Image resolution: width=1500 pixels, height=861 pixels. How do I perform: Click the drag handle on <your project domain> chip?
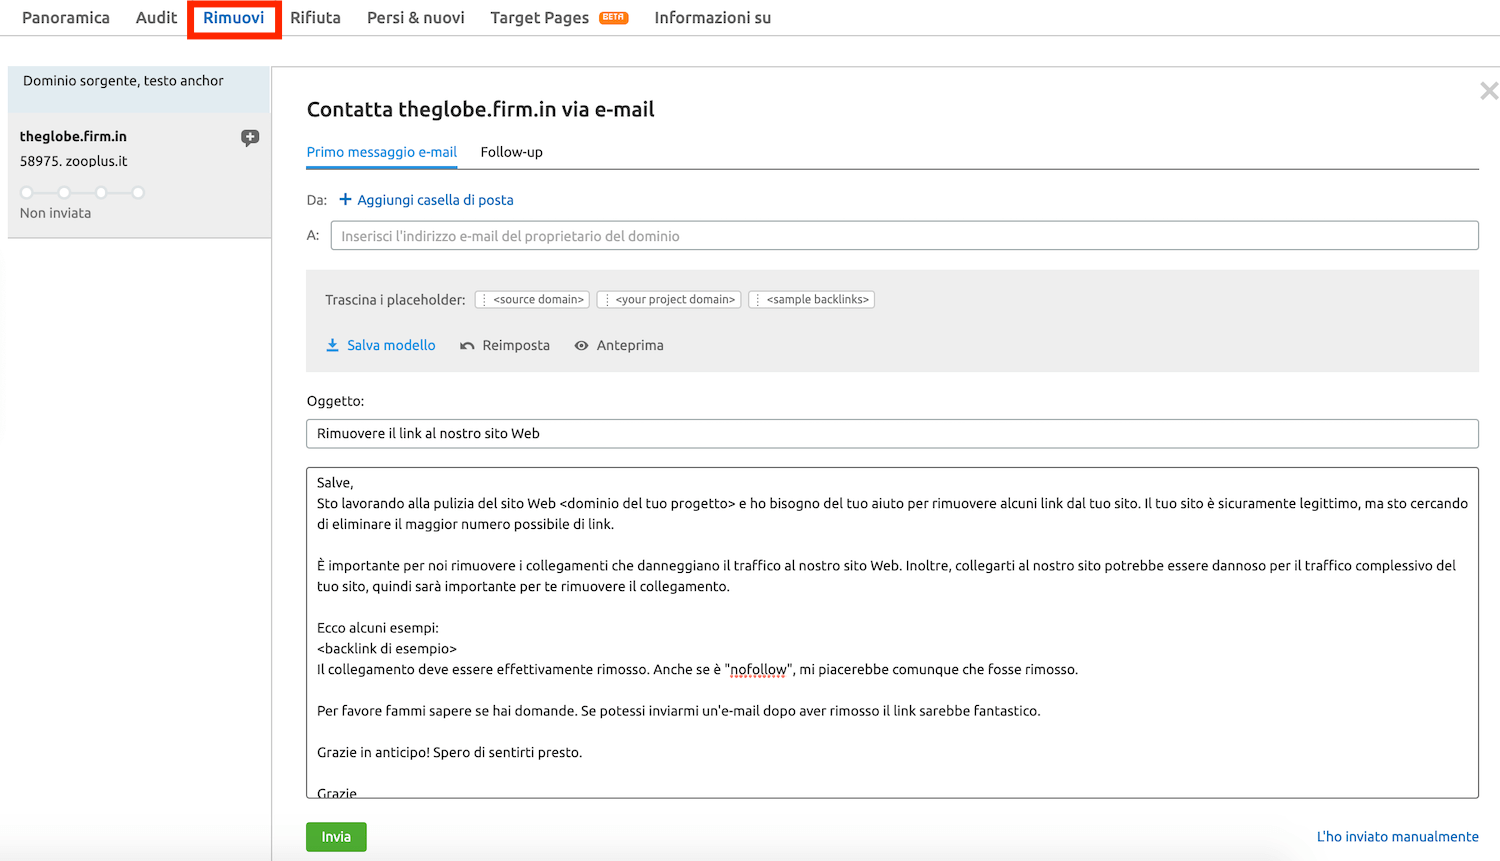pyautogui.click(x=606, y=300)
